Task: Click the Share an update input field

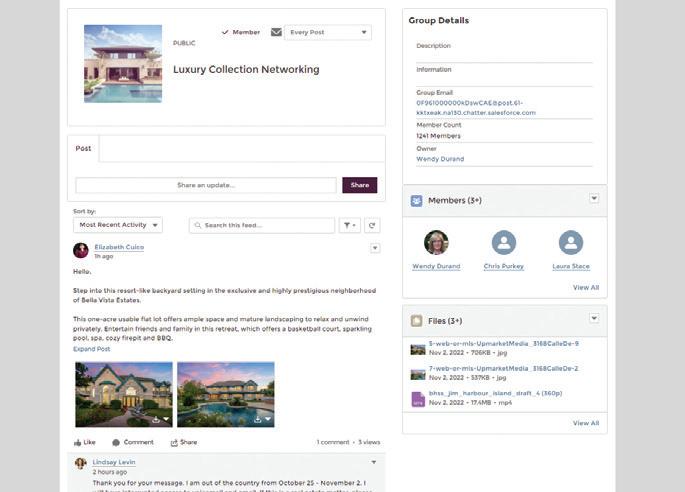Action: point(206,185)
